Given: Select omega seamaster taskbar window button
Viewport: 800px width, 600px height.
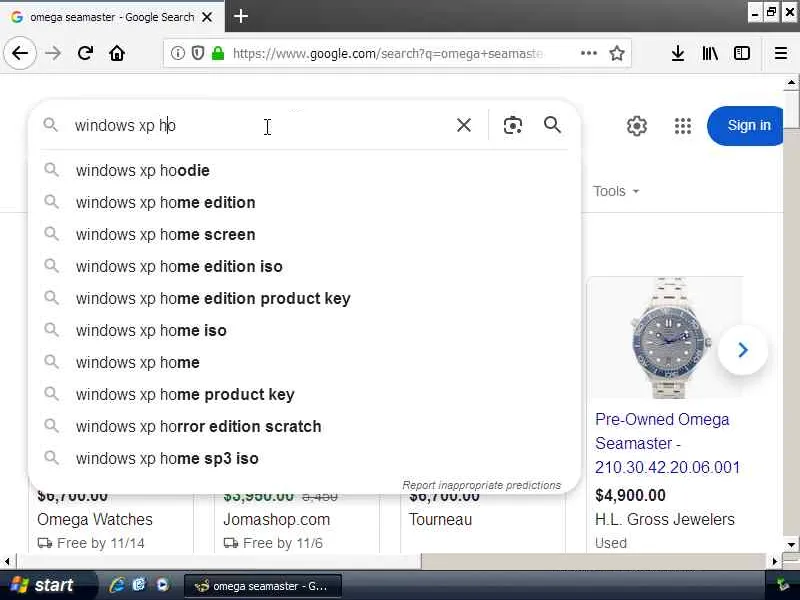Looking at the screenshot, I should (262, 586).
